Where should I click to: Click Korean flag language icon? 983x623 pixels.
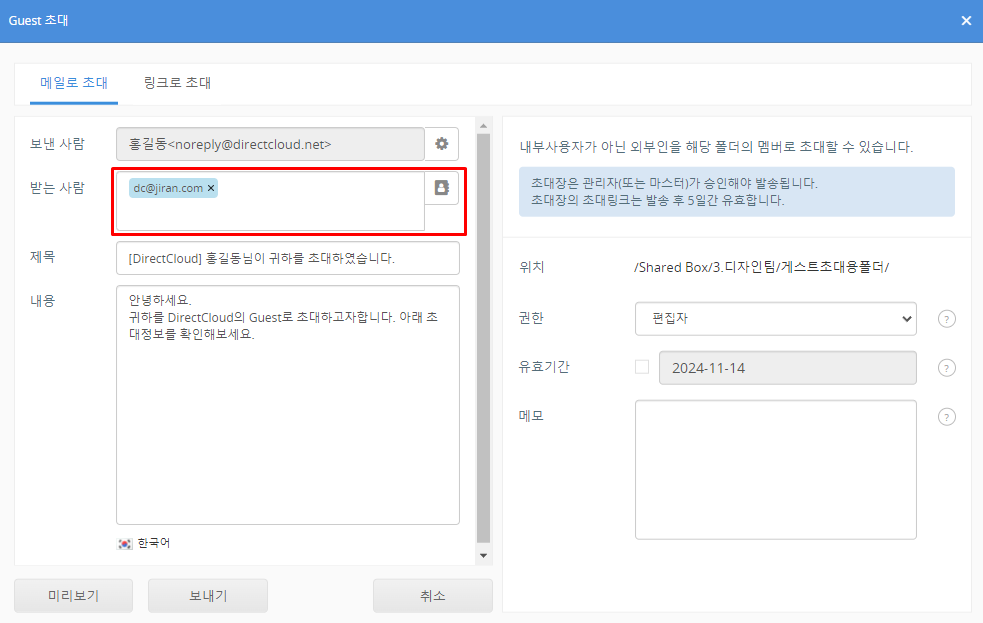click(x=125, y=543)
